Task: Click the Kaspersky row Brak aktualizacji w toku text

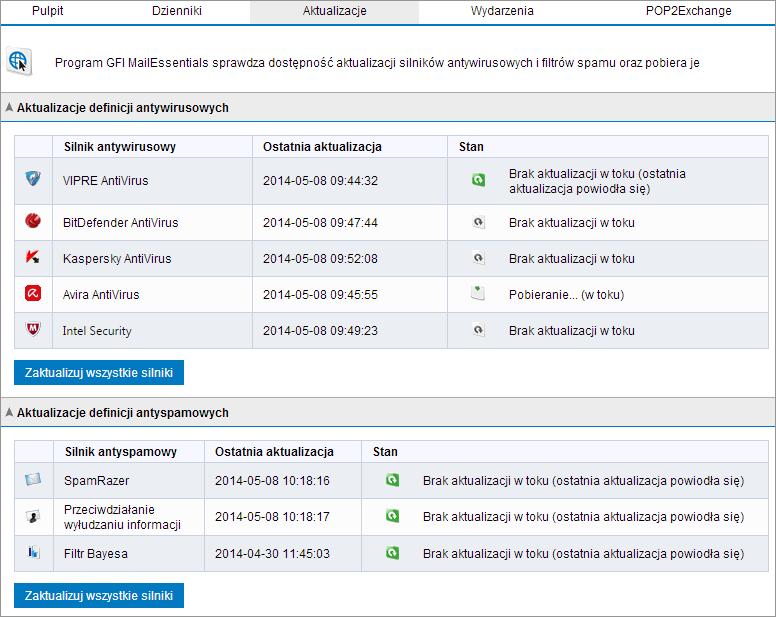Action: pos(572,259)
